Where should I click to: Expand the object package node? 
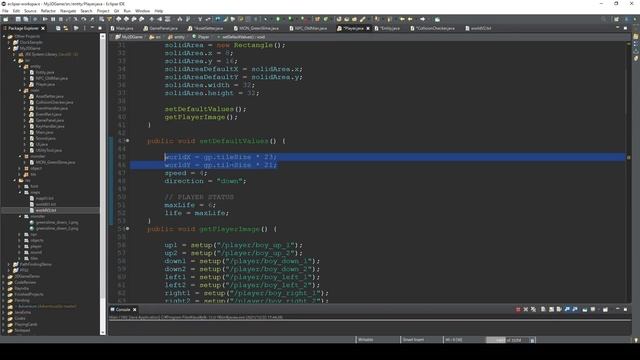[x=20, y=168]
